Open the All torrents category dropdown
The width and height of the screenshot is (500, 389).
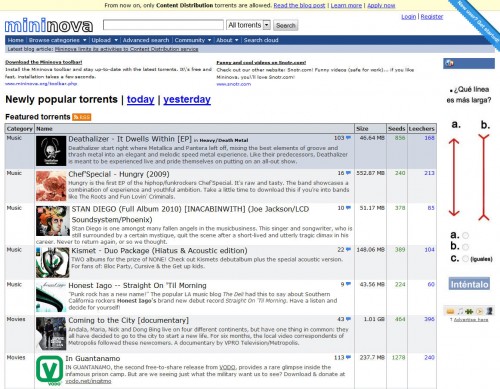(248, 25)
